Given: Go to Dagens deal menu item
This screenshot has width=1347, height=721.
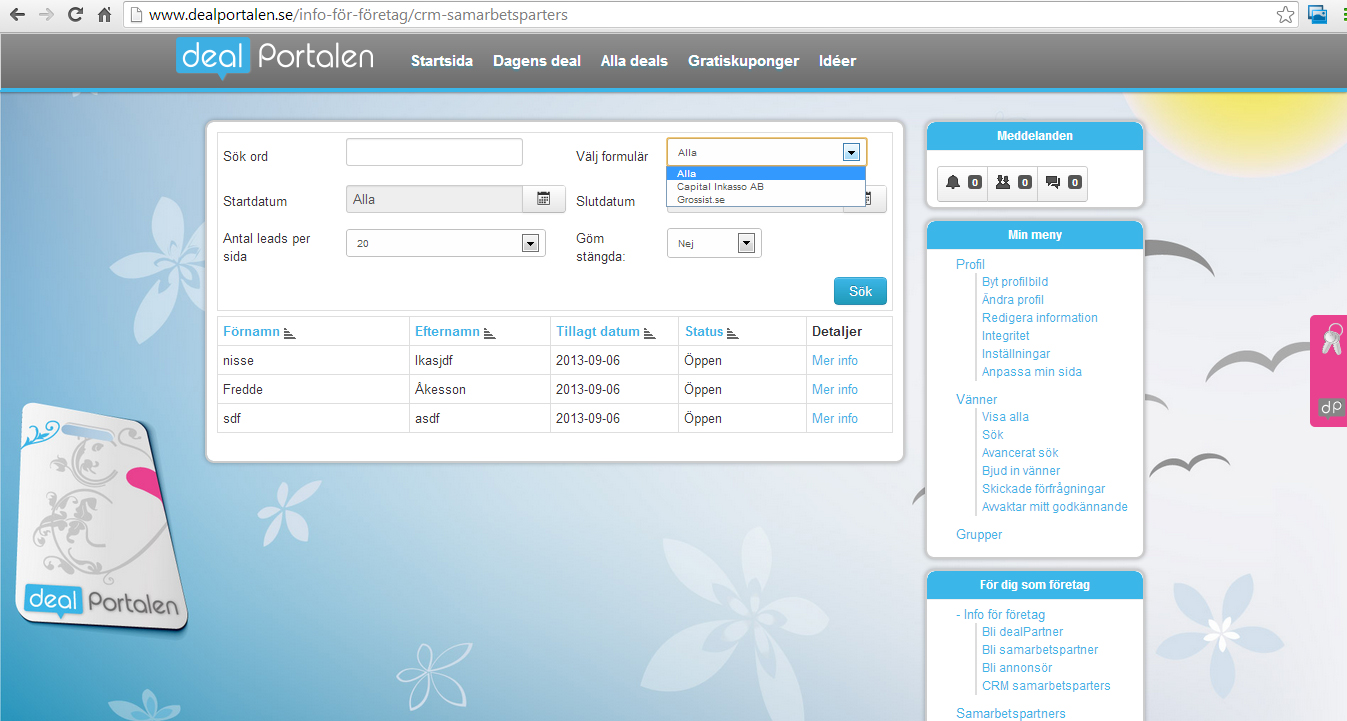Looking at the screenshot, I should click(536, 60).
